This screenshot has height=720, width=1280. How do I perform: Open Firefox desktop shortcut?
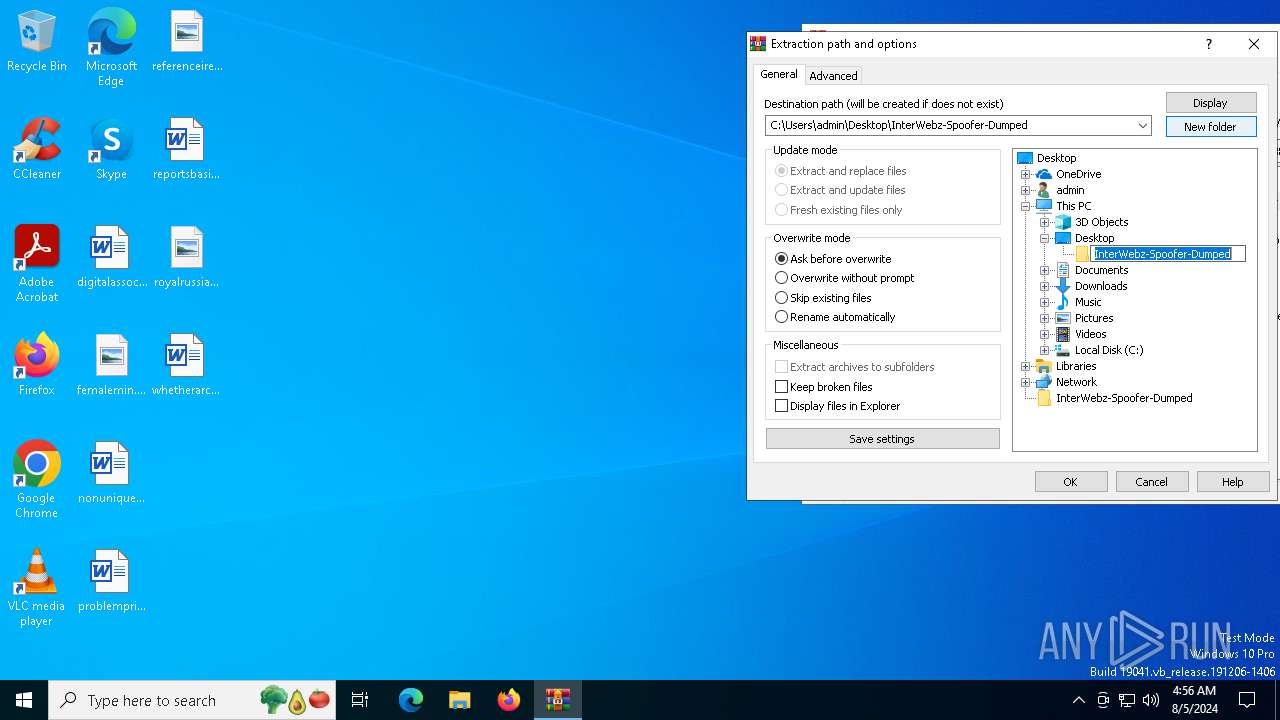(37, 365)
